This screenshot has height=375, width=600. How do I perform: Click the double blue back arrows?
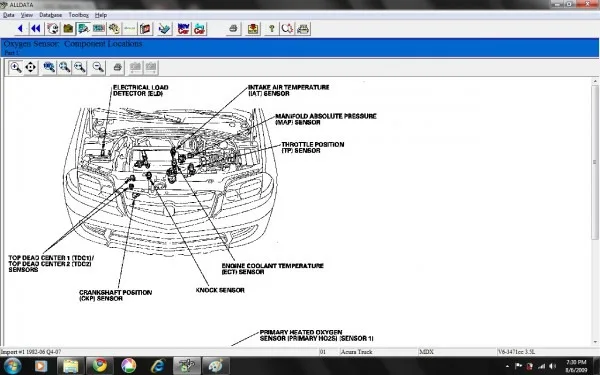tap(36, 29)
